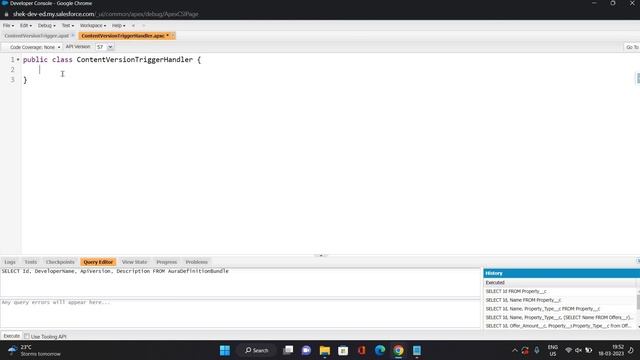Screen dimensions: 640x360
Task: Switch to the Logs tab
Action: coord(10,262)
